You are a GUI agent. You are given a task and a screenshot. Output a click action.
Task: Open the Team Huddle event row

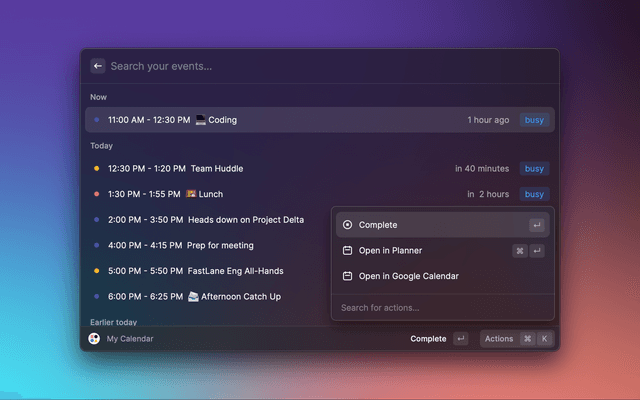270,169
